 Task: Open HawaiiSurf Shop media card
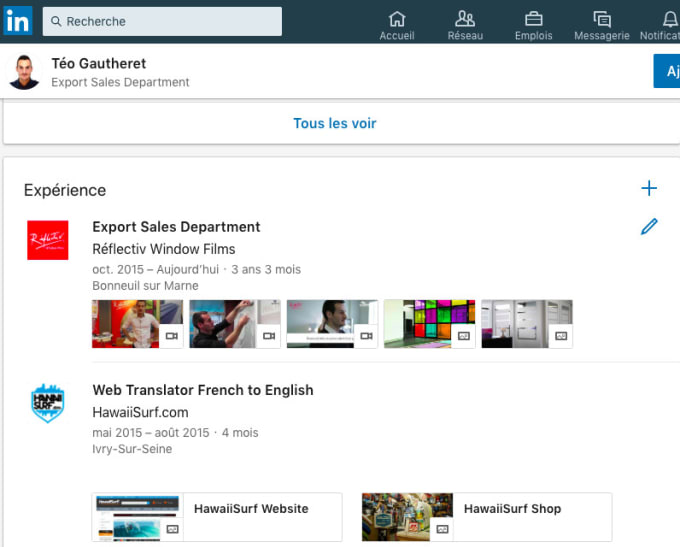point(487,517)
